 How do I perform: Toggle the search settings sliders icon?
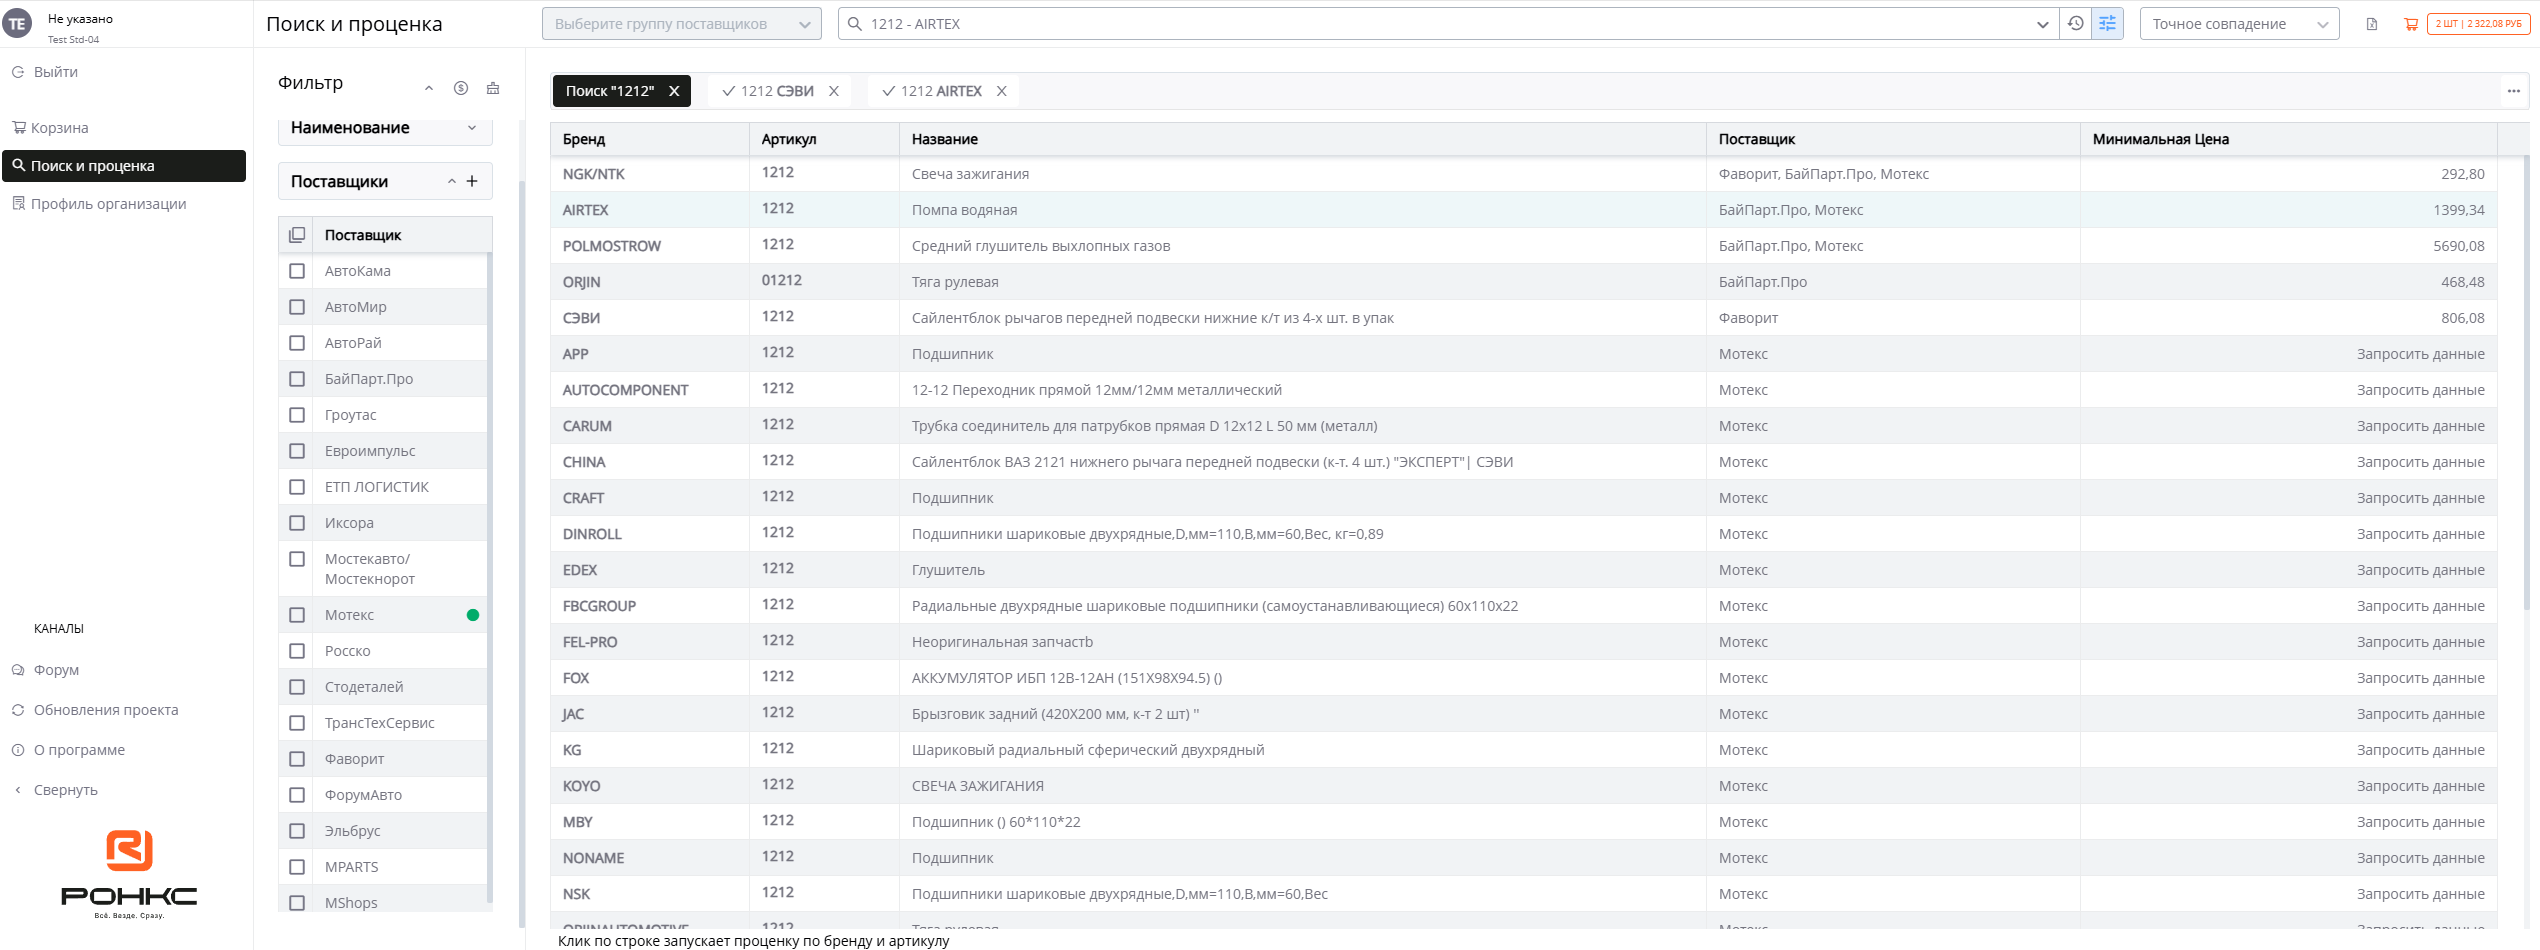click(2107, 24)
